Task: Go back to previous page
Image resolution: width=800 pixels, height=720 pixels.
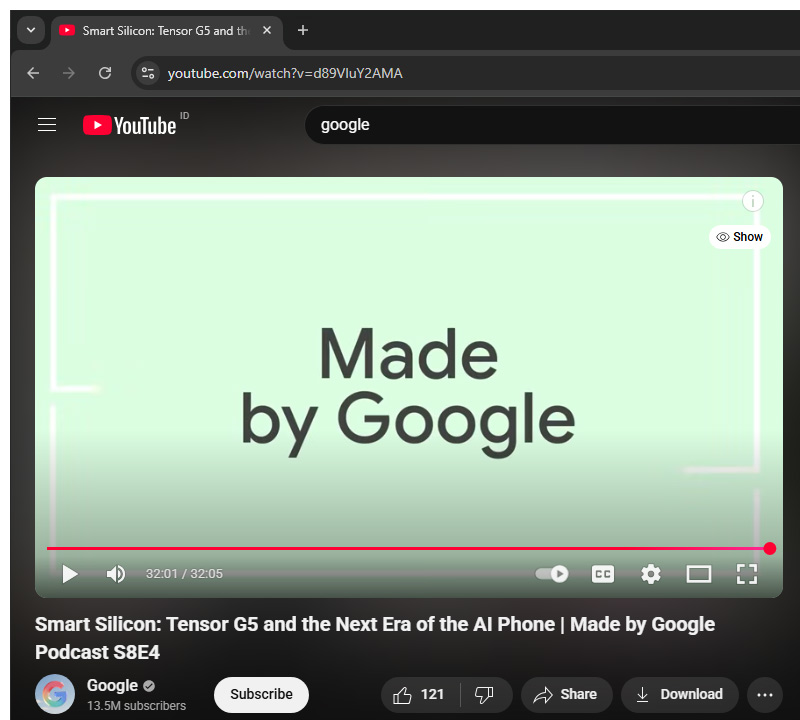Action: click(34, 73)
